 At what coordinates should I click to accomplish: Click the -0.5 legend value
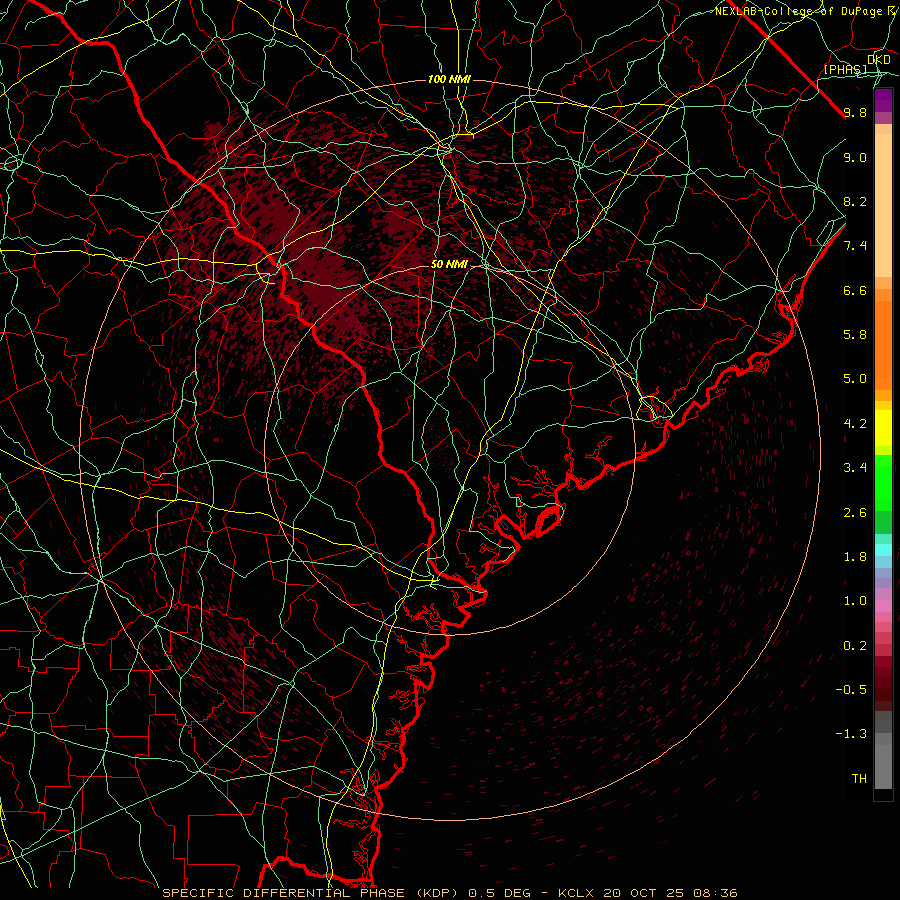[851, 690]
